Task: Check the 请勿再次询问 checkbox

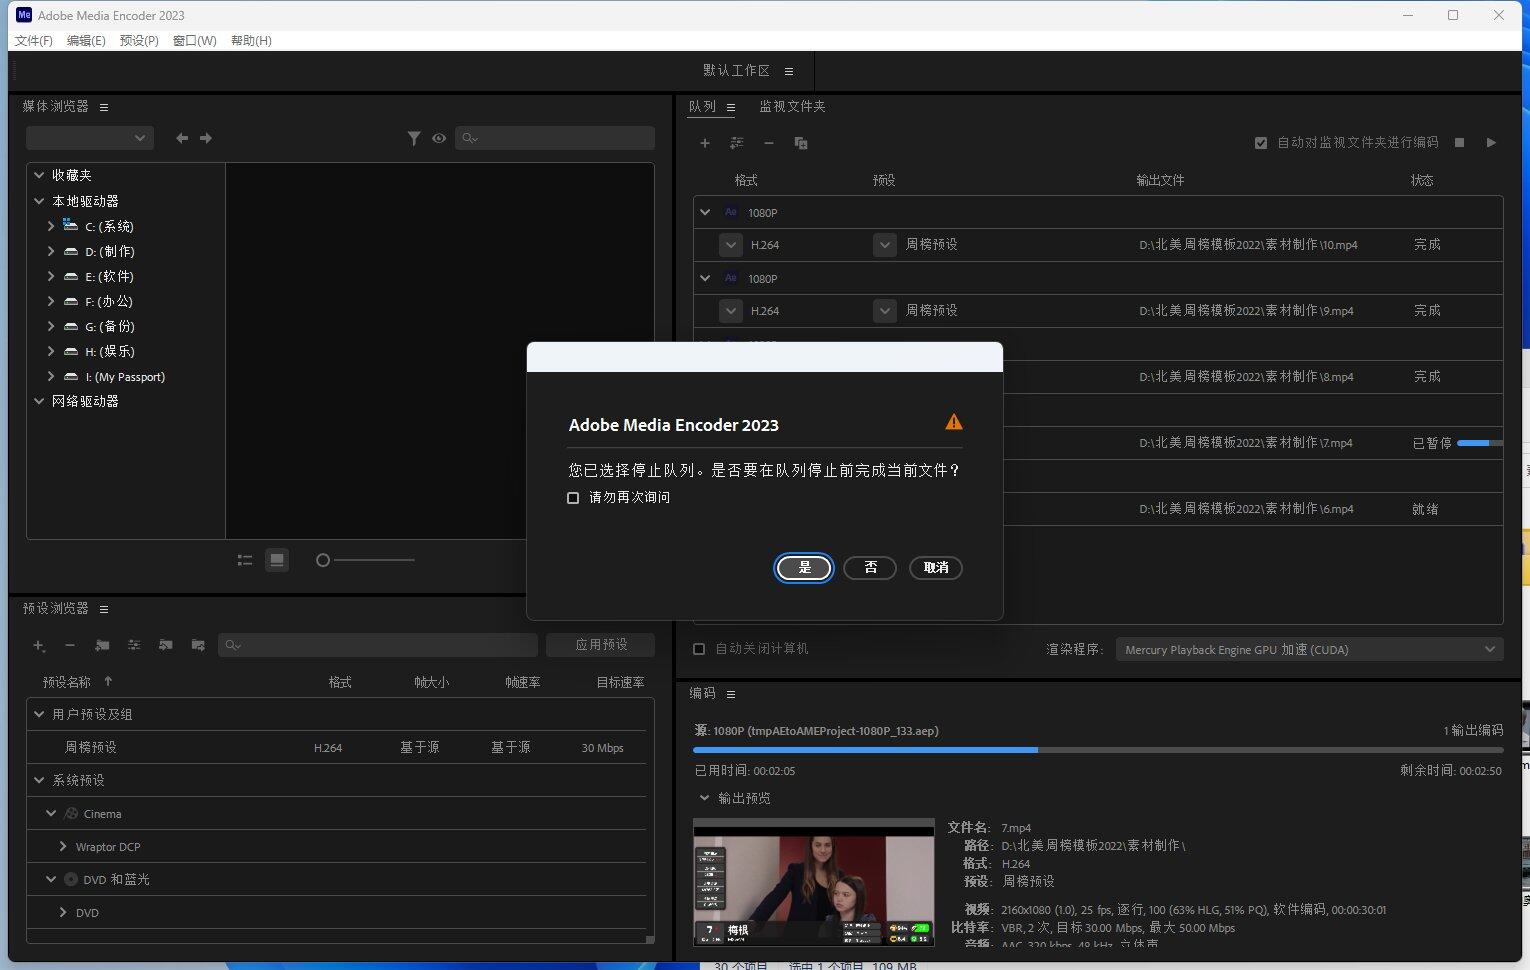Action: 573,498
